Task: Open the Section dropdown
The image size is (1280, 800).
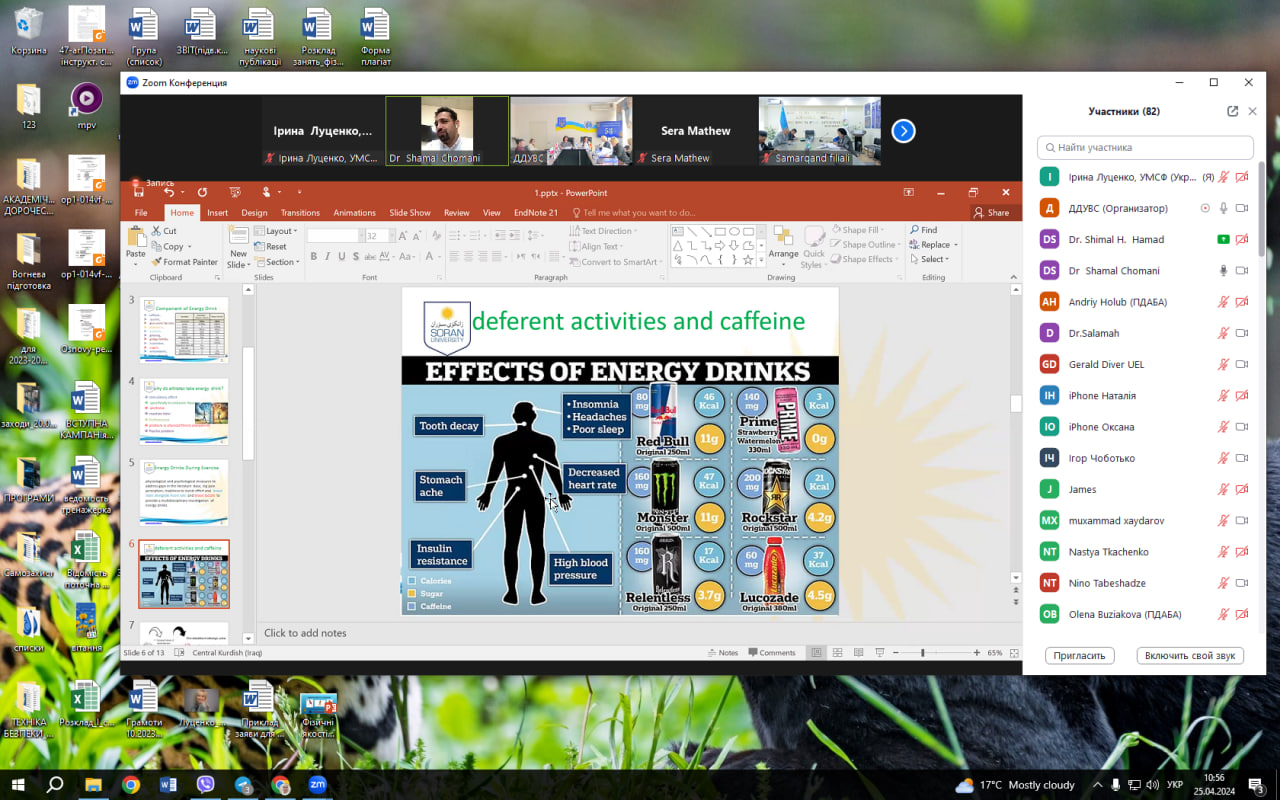Action: (277, 262)
